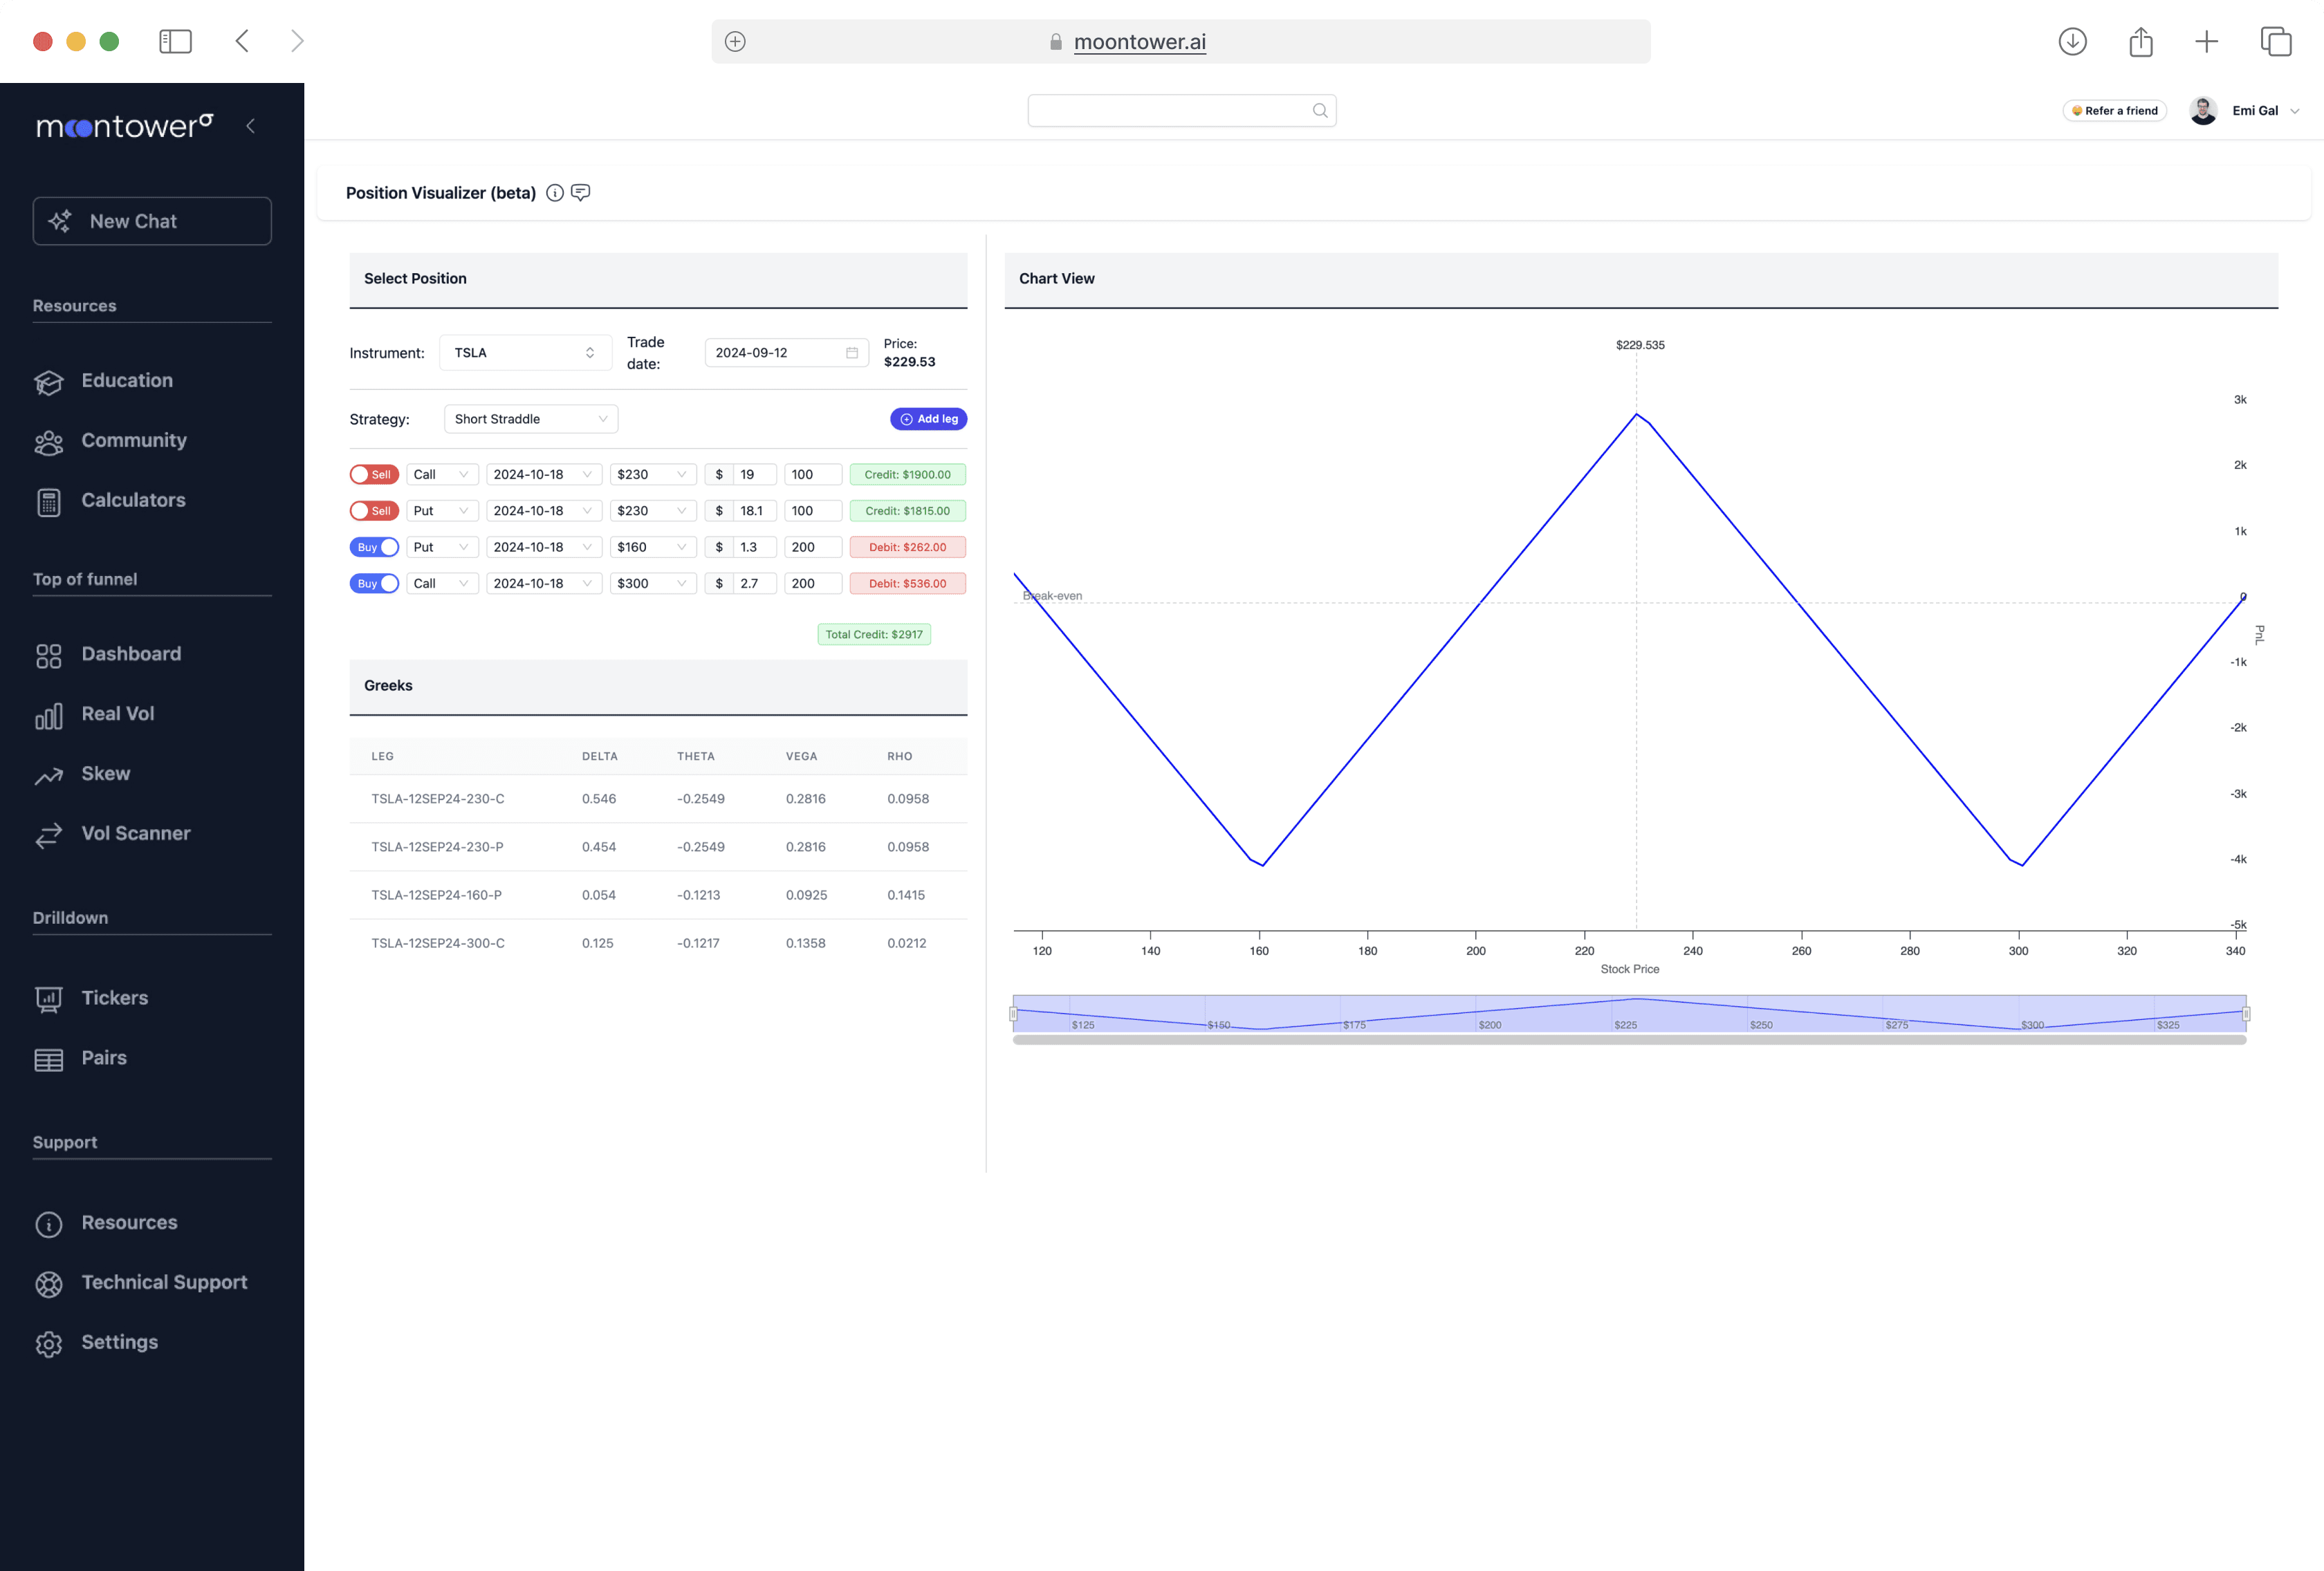Toggle the first leg from Sell to Buy
This screenshot has width=2324, height=1571.
click(x=374, y=474)
